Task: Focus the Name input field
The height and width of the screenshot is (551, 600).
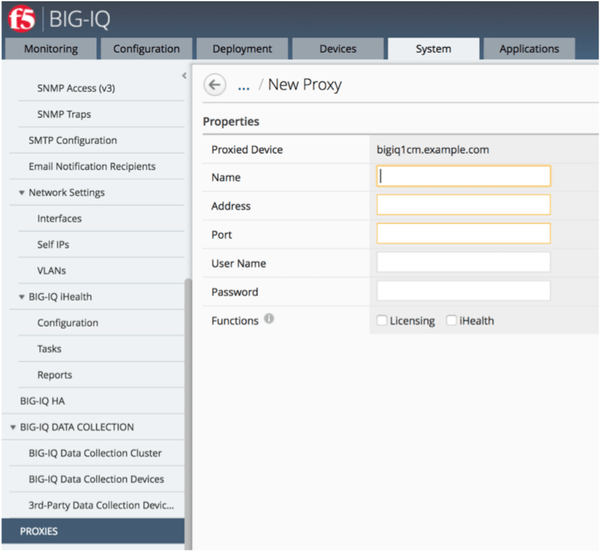Action: pyautogui.click(x=463, y=176)
